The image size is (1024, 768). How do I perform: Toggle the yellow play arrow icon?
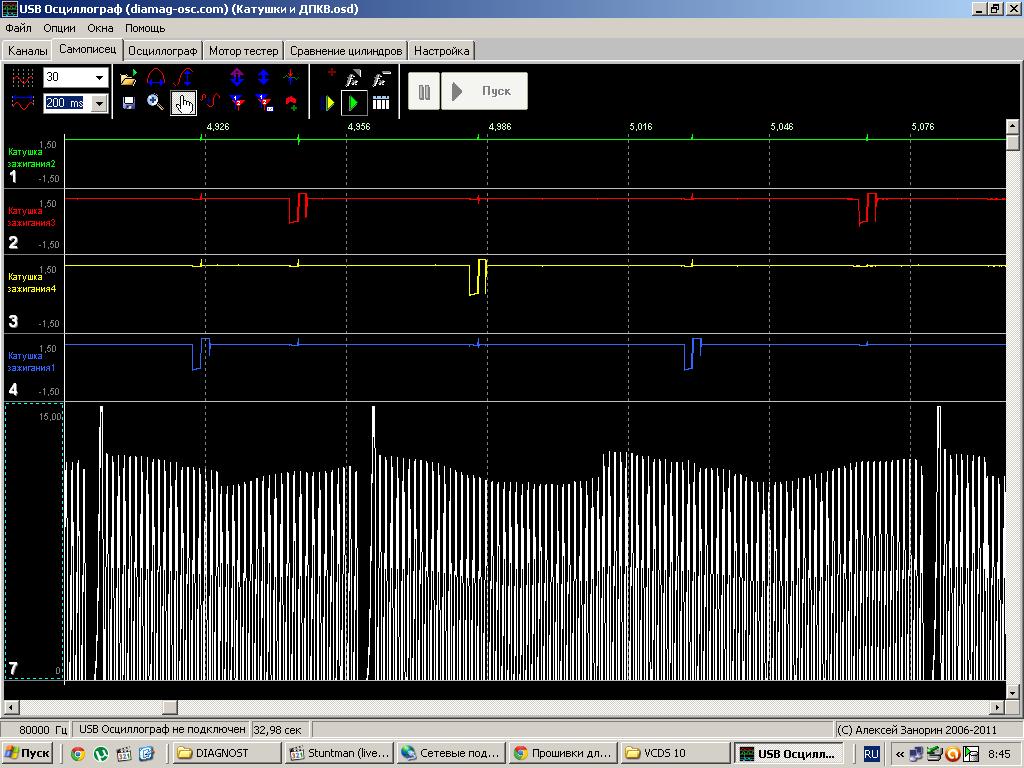tap(328, 103)
